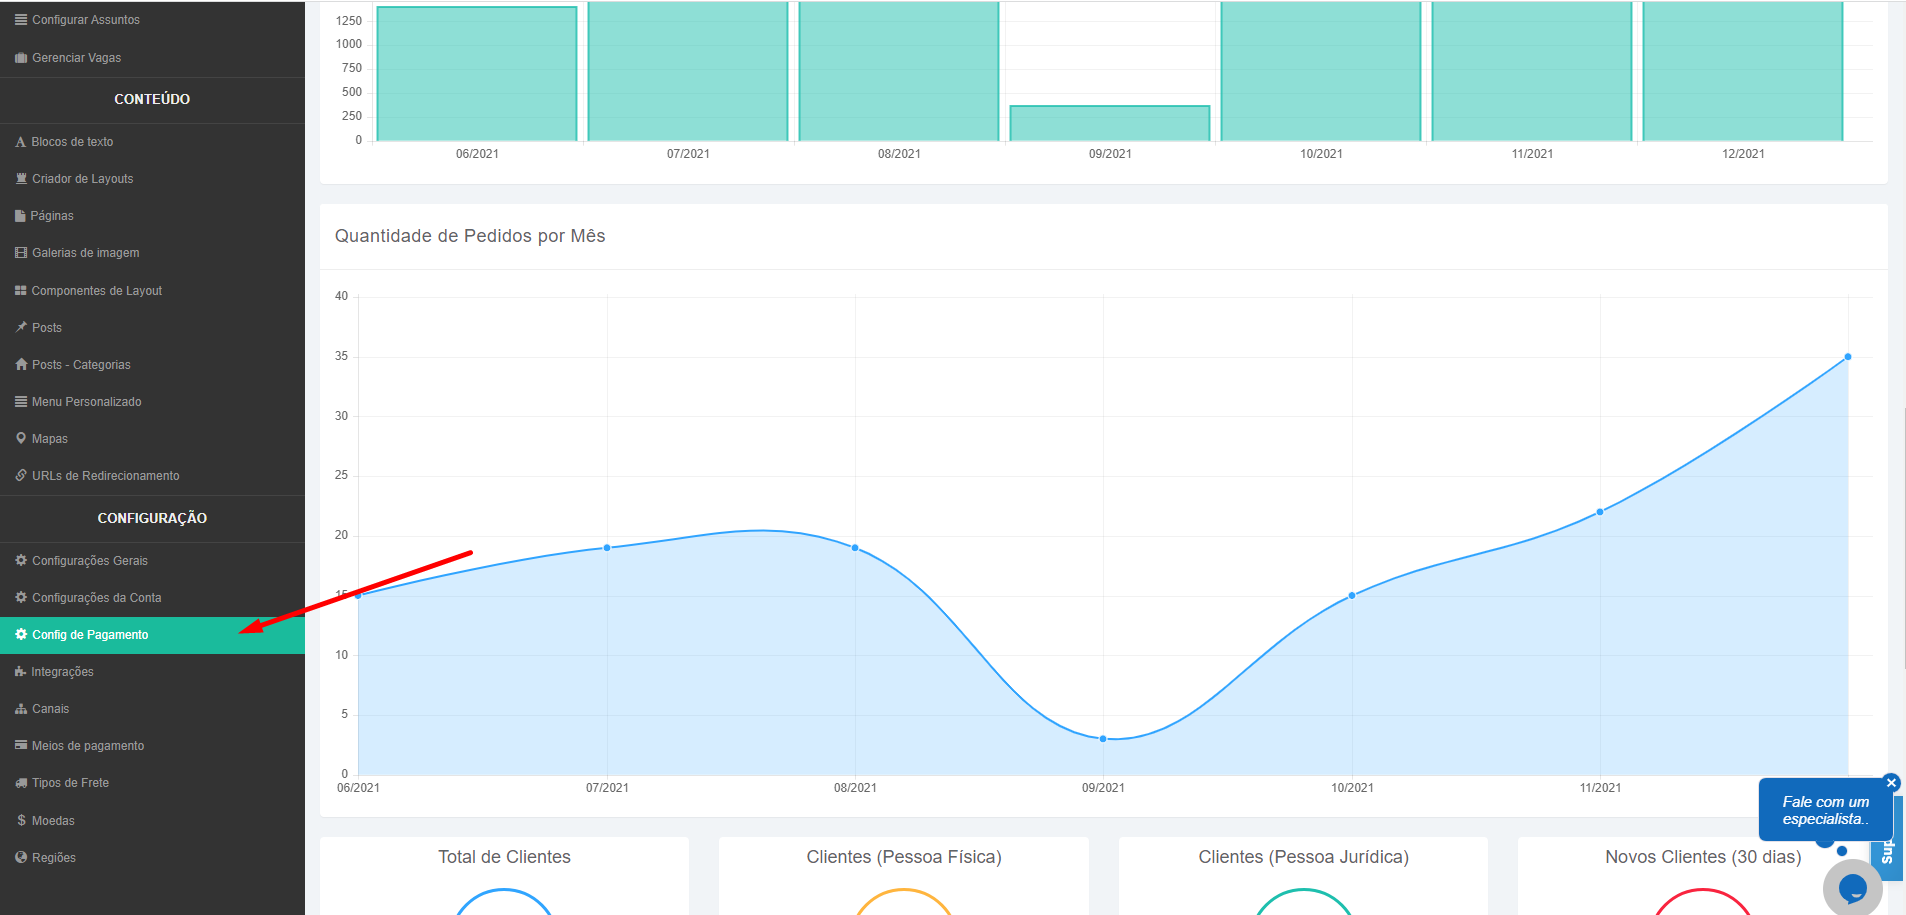Click the Posts pin icon
The height and width of the screenshot is (915, 1906).
pyautogui.click(x=21, y=328)
